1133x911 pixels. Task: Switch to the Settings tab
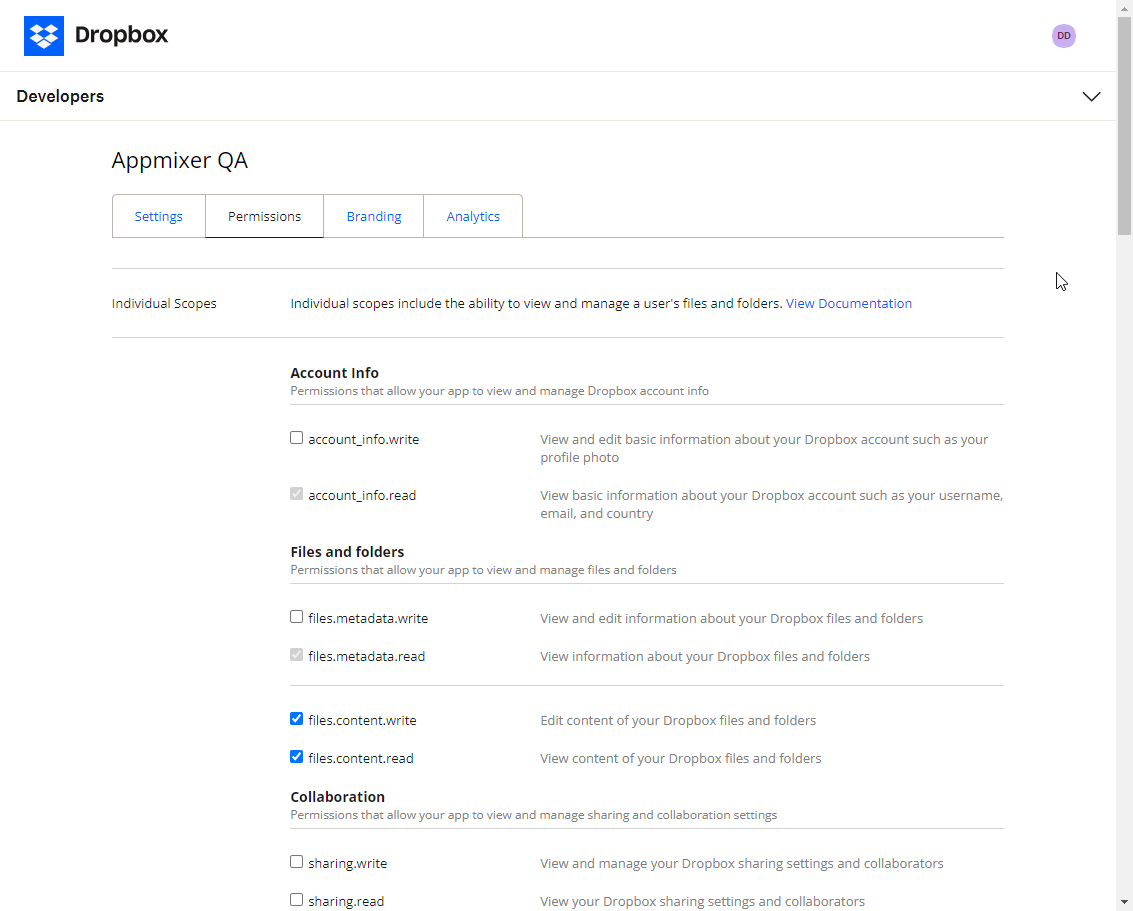tap(159, 216)
